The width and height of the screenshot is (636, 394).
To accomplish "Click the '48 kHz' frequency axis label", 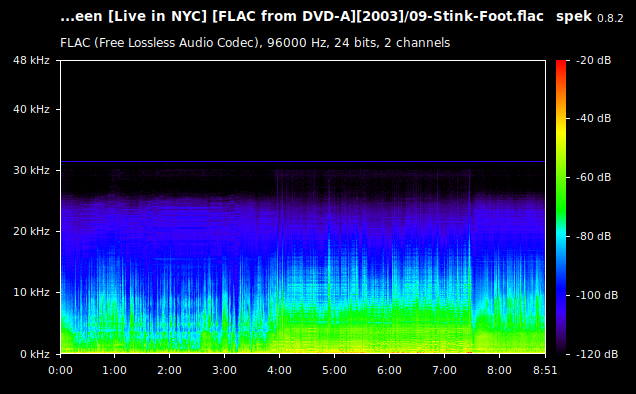I will tap(31, 60).
